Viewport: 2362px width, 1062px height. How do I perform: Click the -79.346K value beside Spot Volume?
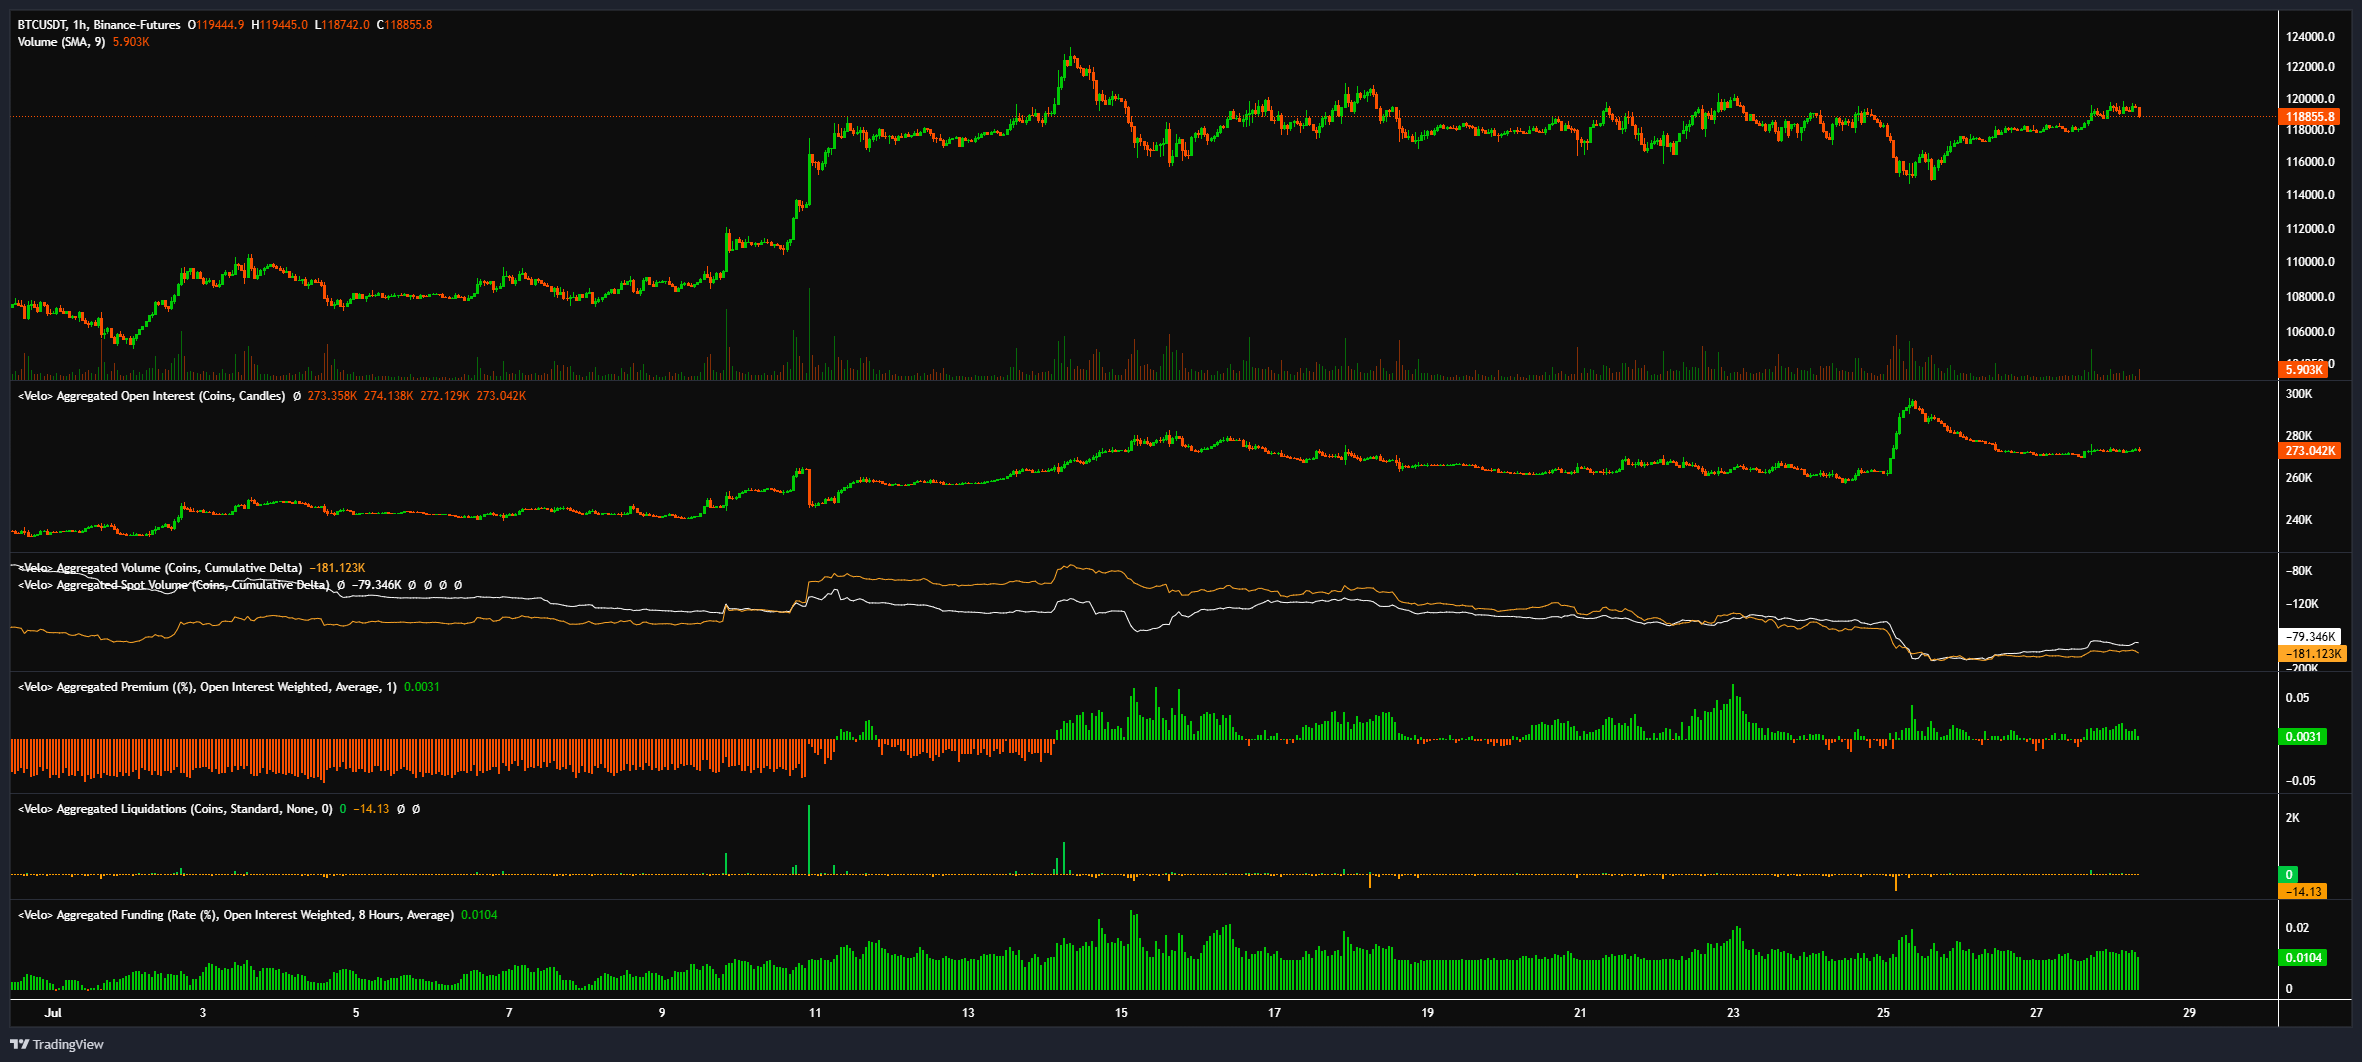pos(376,585)
